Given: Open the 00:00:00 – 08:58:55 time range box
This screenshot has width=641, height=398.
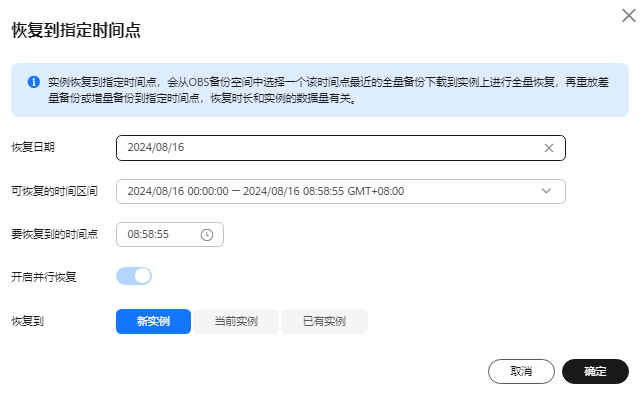Looking at the screenshot, I should 341,191.
